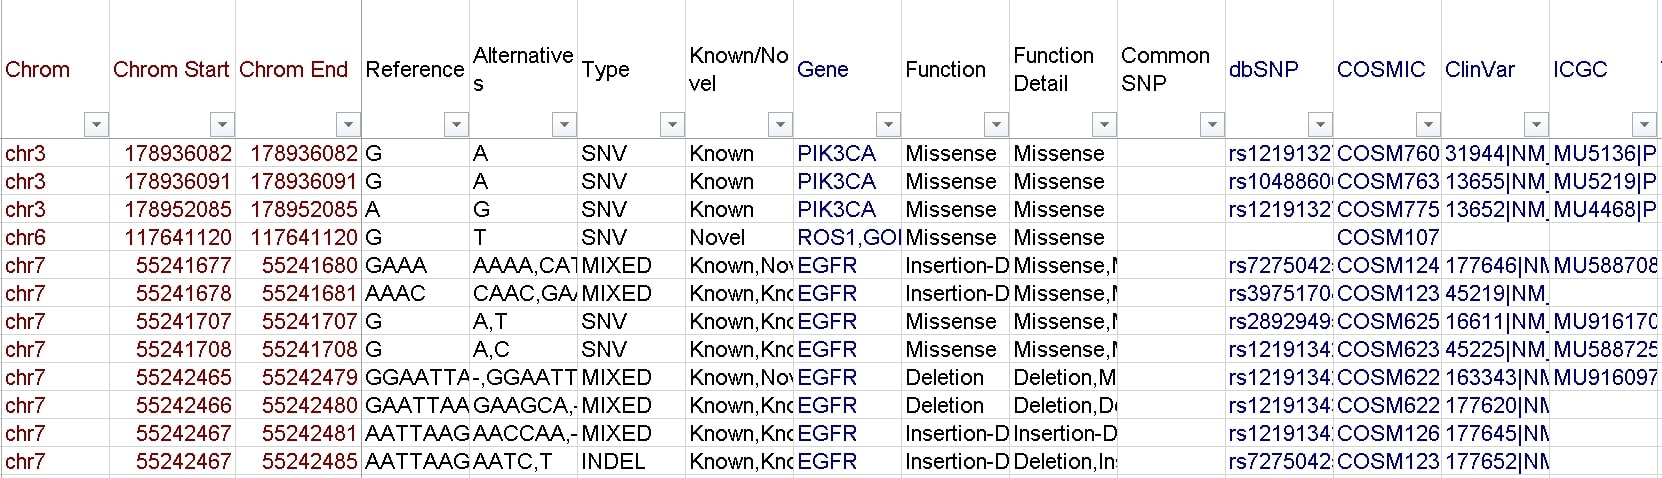Expand the Common SNP filter arrow
Screen dimensions: 1662x478
[1212, 125]
